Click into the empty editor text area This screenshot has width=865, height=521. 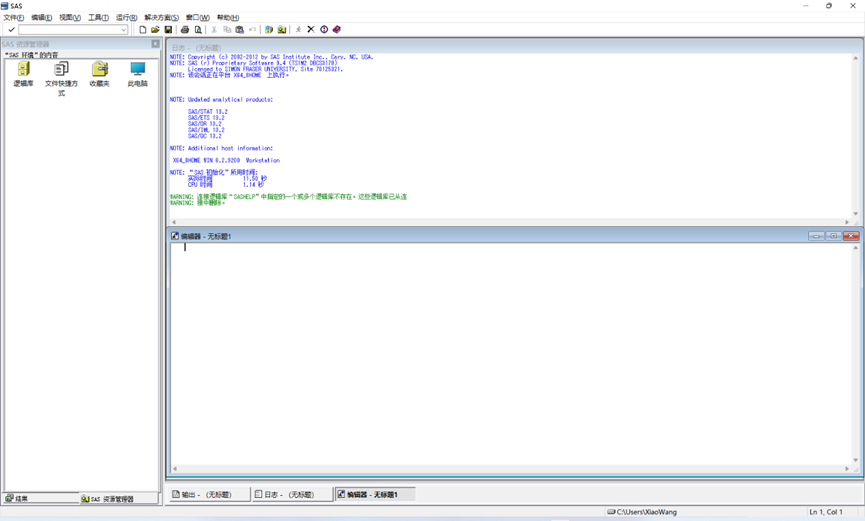(x=510, y=353)
